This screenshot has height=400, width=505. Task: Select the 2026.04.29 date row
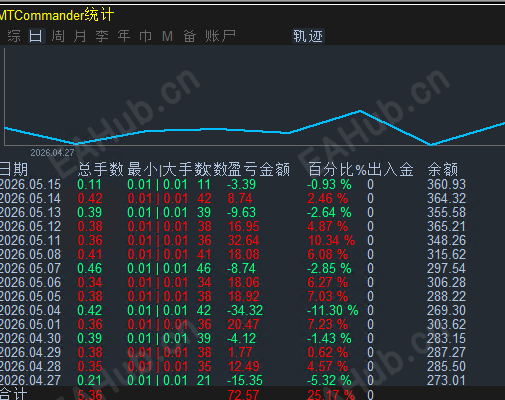click(x=30, y=352)
